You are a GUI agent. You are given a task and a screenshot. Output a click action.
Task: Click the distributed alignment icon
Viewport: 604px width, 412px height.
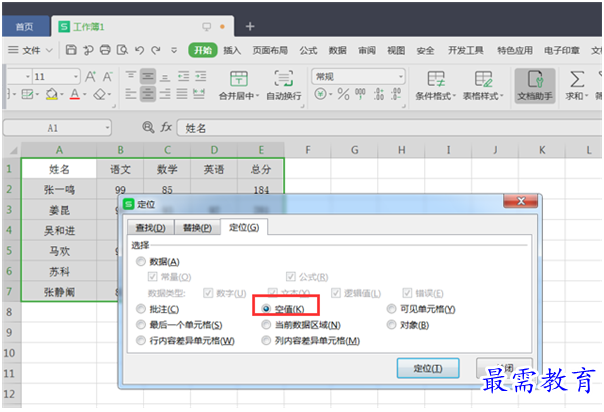(199, 94)
